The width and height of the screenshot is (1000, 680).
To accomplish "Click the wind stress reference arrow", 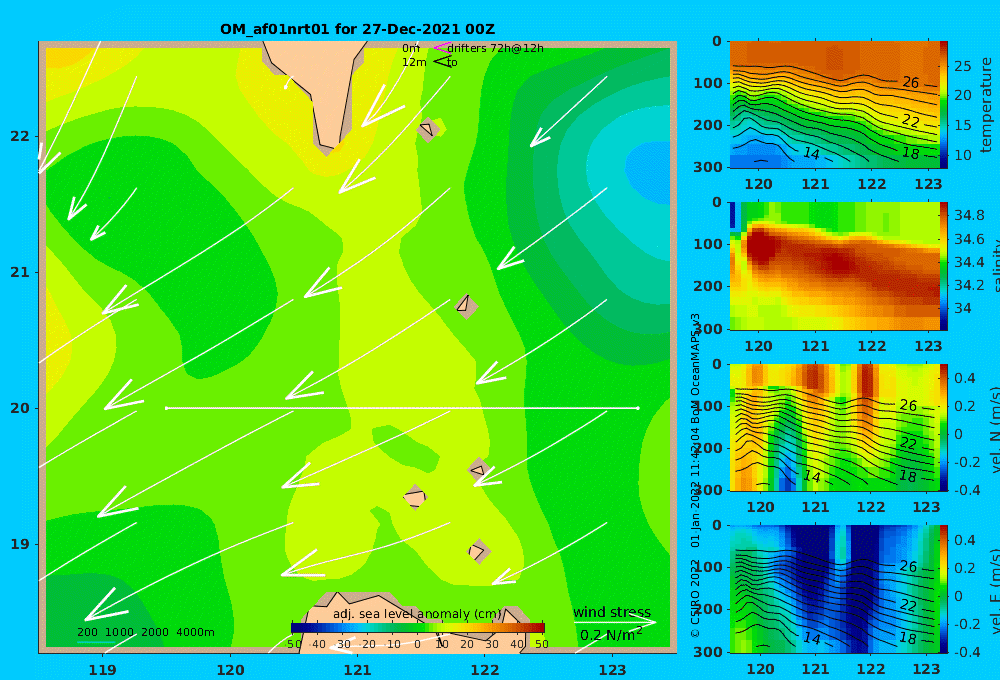I will click(615, 622).
